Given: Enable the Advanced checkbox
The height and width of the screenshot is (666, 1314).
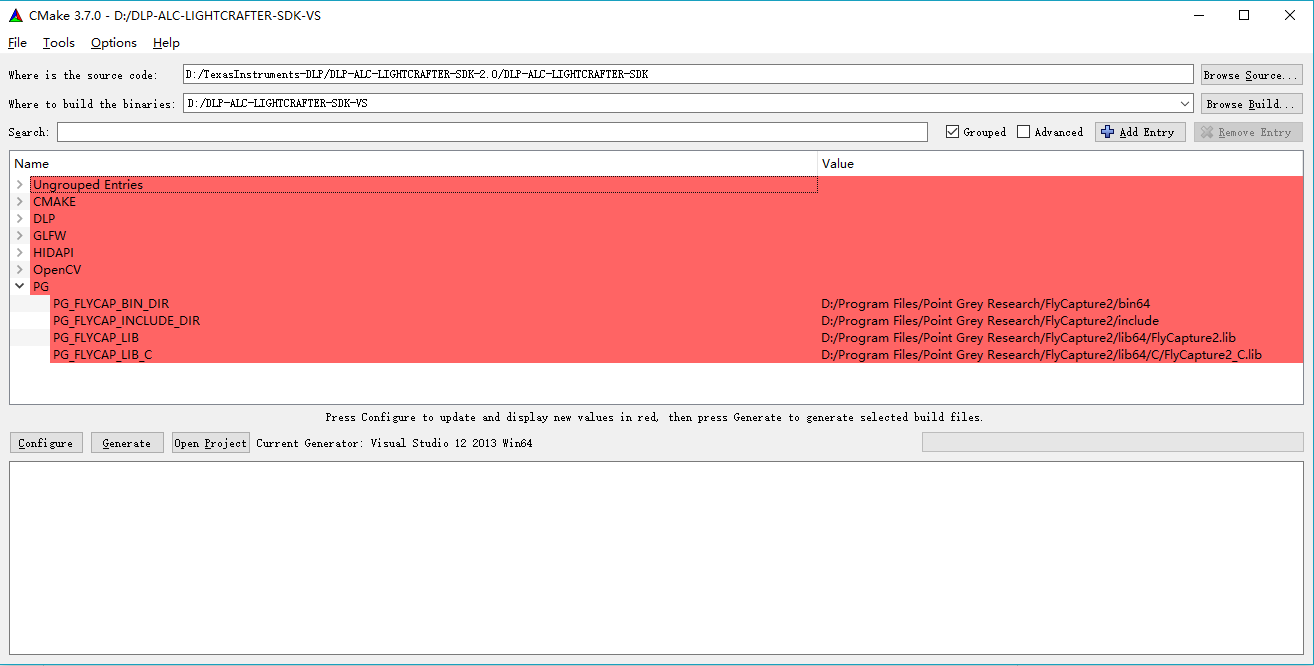Looking at the screenshot, I should coord(1023,132).
